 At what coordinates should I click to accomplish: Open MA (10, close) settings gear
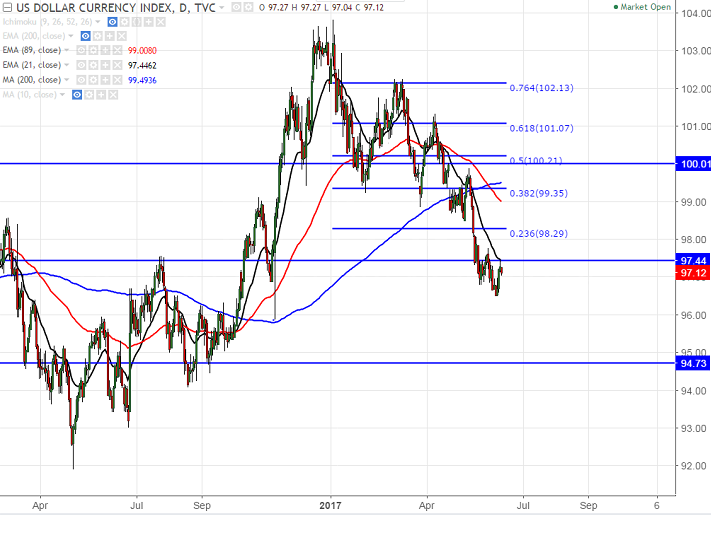click(x=89, y=95)
